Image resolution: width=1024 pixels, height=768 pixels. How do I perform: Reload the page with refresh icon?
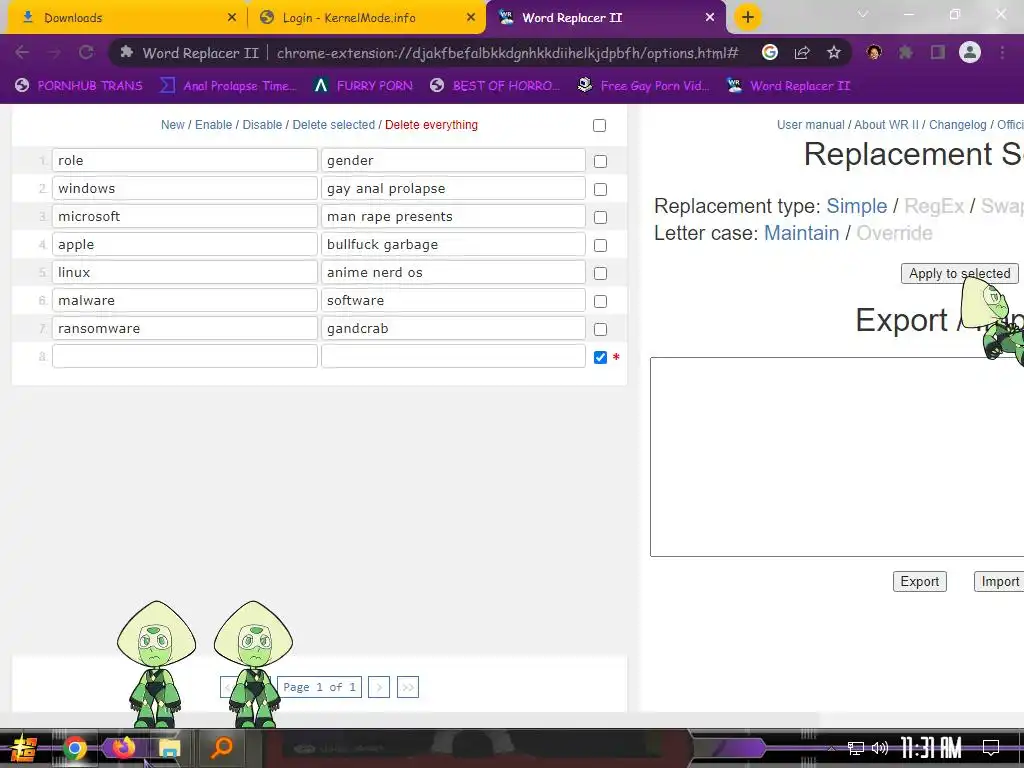[86, 52]
